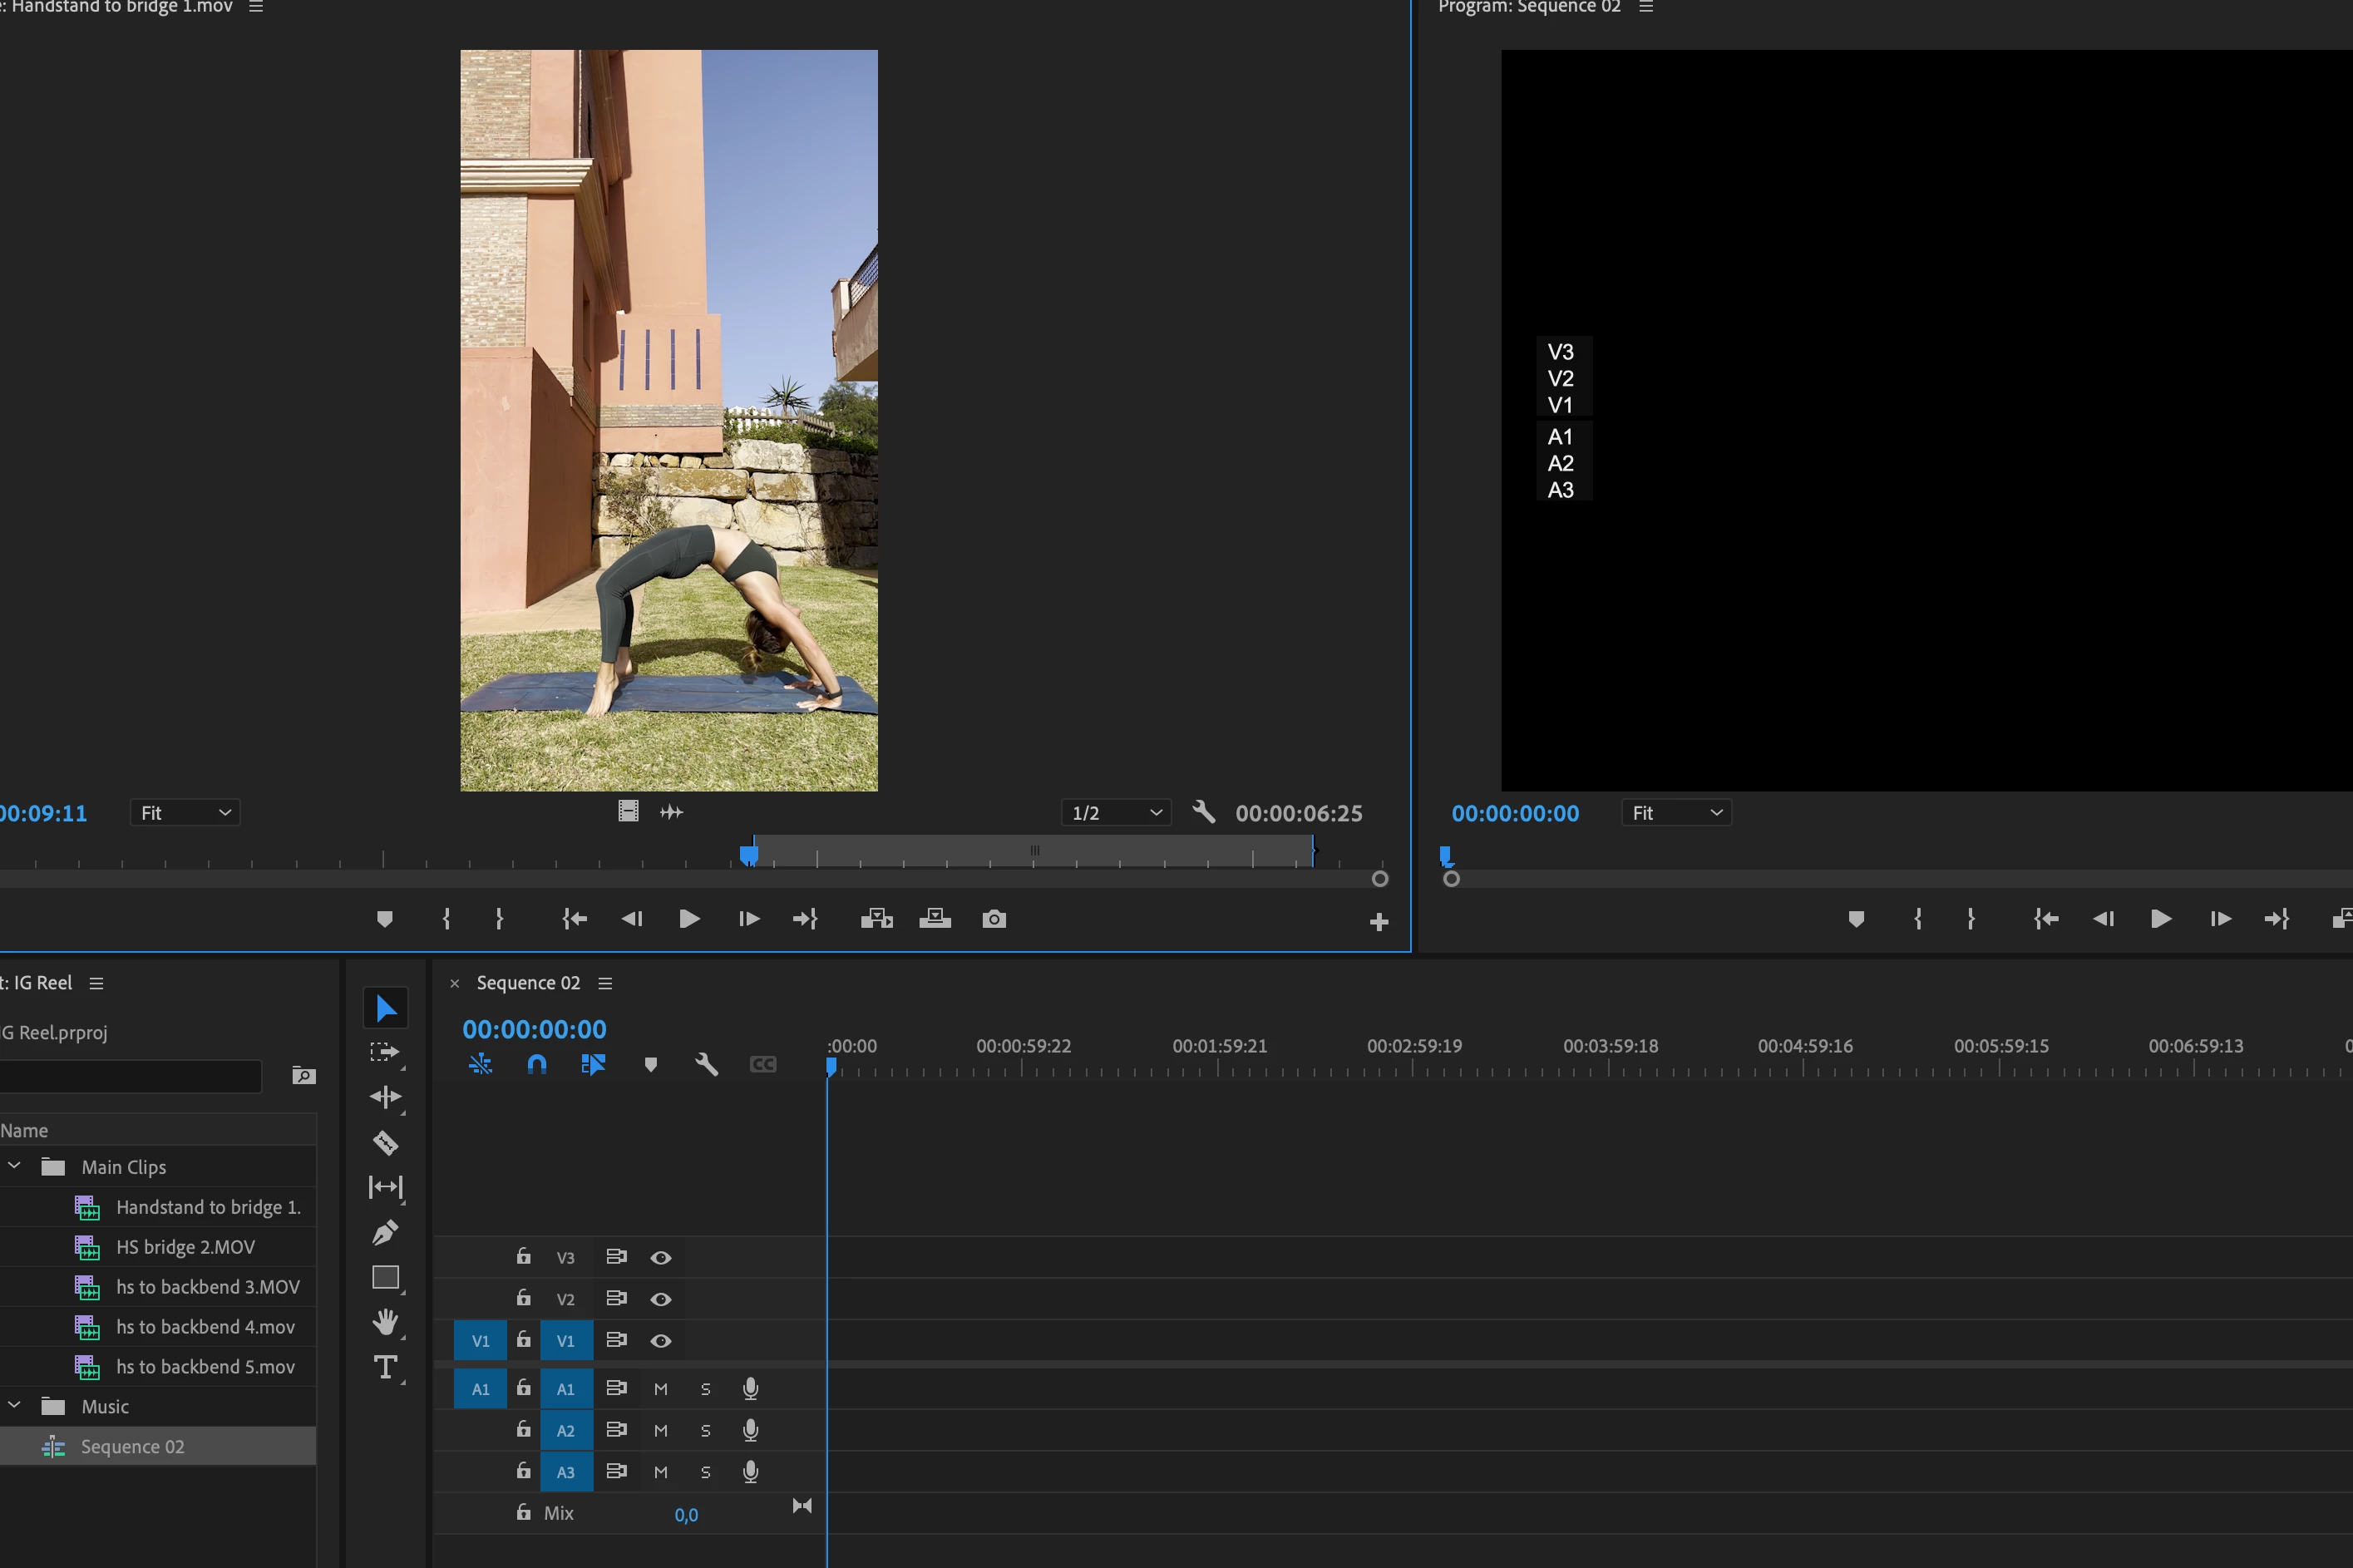Select HS bridge 2.MOV clip
This screenshot has height=1568, width=2353.
(x=186, y=1247)
